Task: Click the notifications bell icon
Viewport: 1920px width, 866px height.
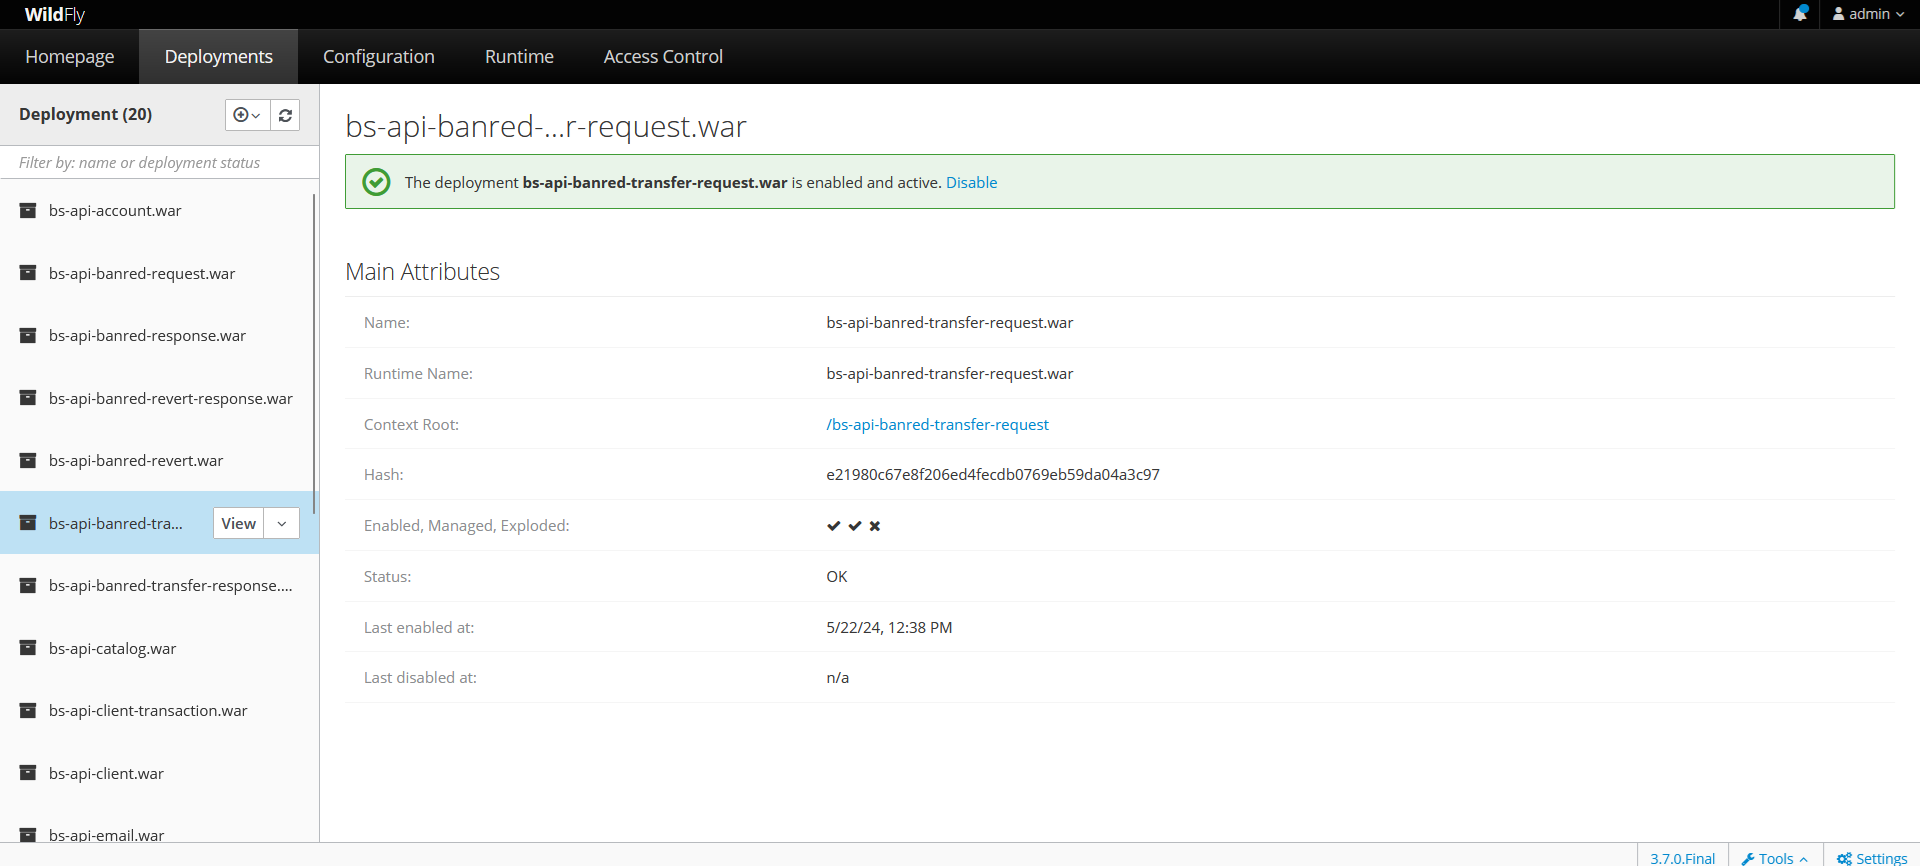Action: (1800, 14)
